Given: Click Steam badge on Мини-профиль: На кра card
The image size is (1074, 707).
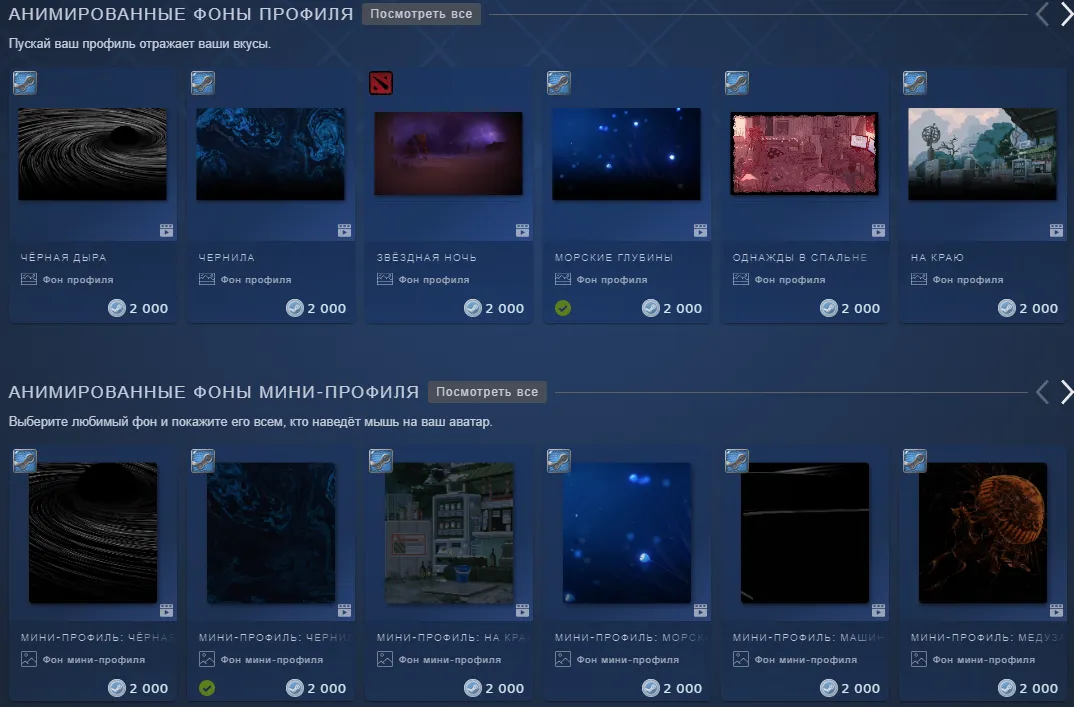Looking at the screenshot, I should click(x=381, y=461).
